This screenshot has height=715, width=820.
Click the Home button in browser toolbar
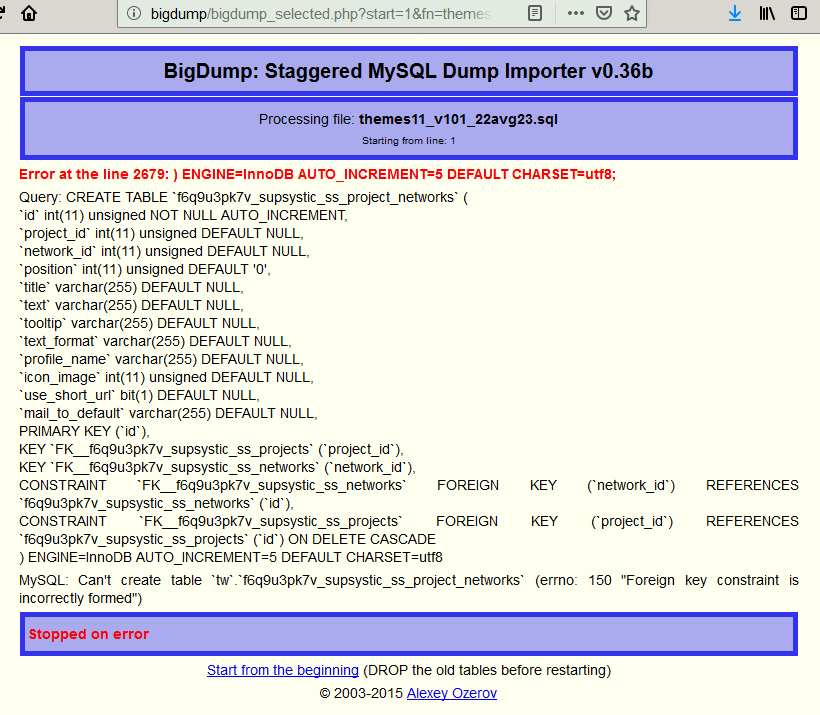(x=29, y=14)
